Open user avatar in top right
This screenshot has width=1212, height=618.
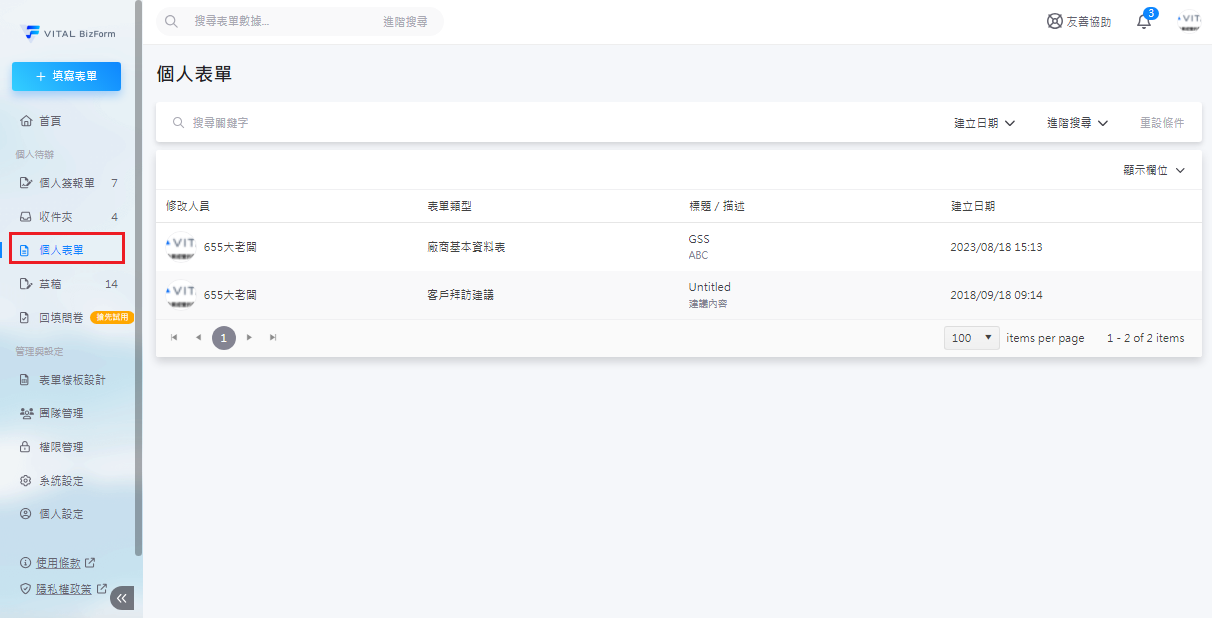1189,21
